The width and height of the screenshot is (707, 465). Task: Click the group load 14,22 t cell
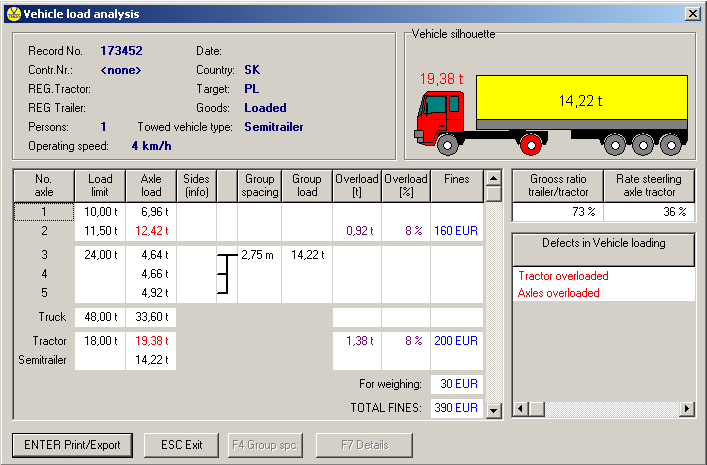pos(308,255)
